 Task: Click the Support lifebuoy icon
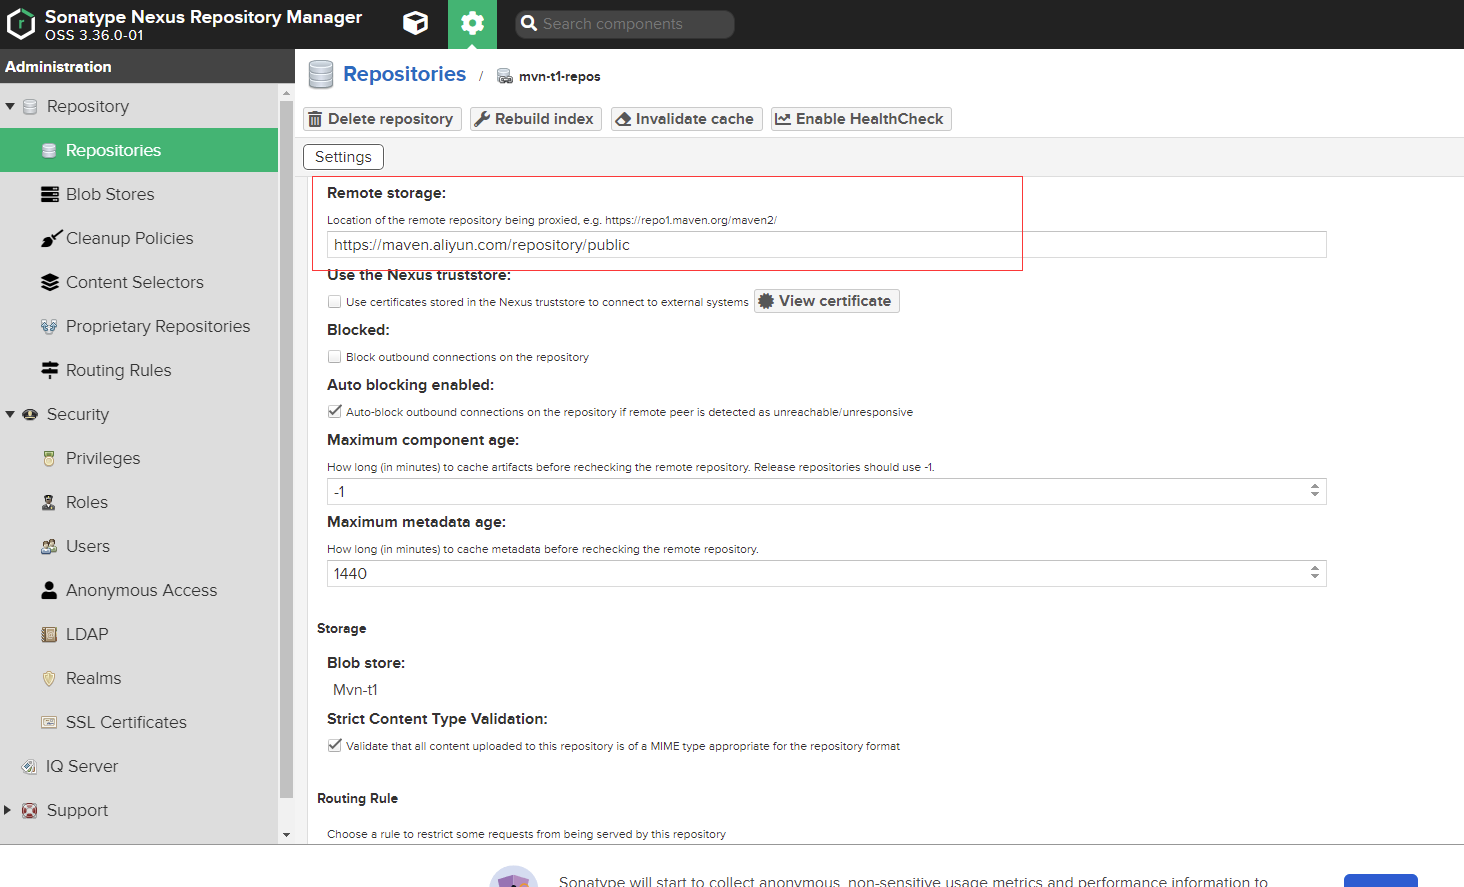(30, 810)
